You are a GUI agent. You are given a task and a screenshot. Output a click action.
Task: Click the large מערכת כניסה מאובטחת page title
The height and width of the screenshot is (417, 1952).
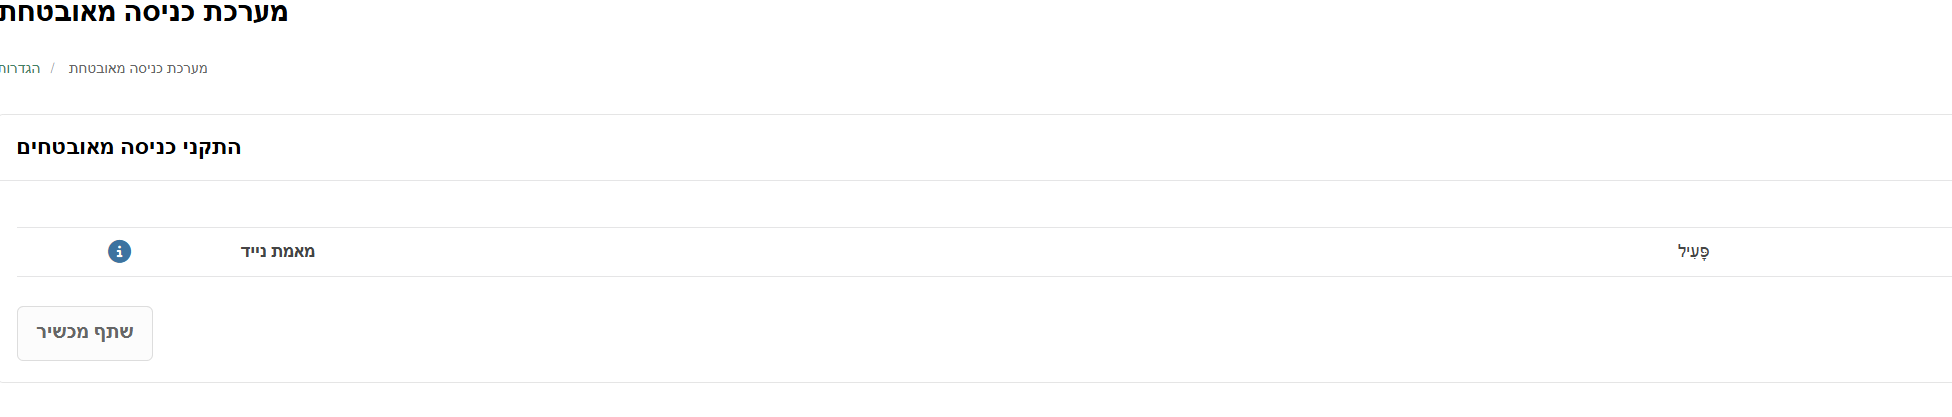point(144,13)
